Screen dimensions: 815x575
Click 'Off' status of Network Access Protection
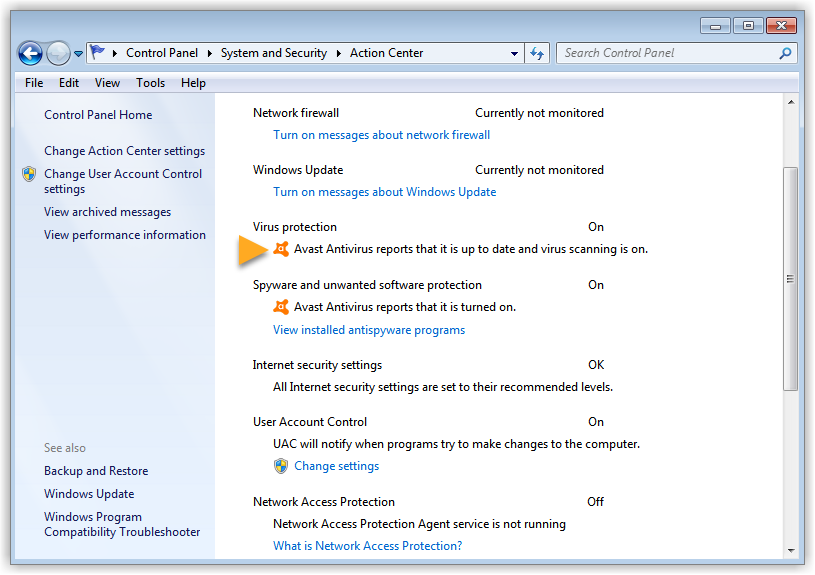[x=596, y=502]
